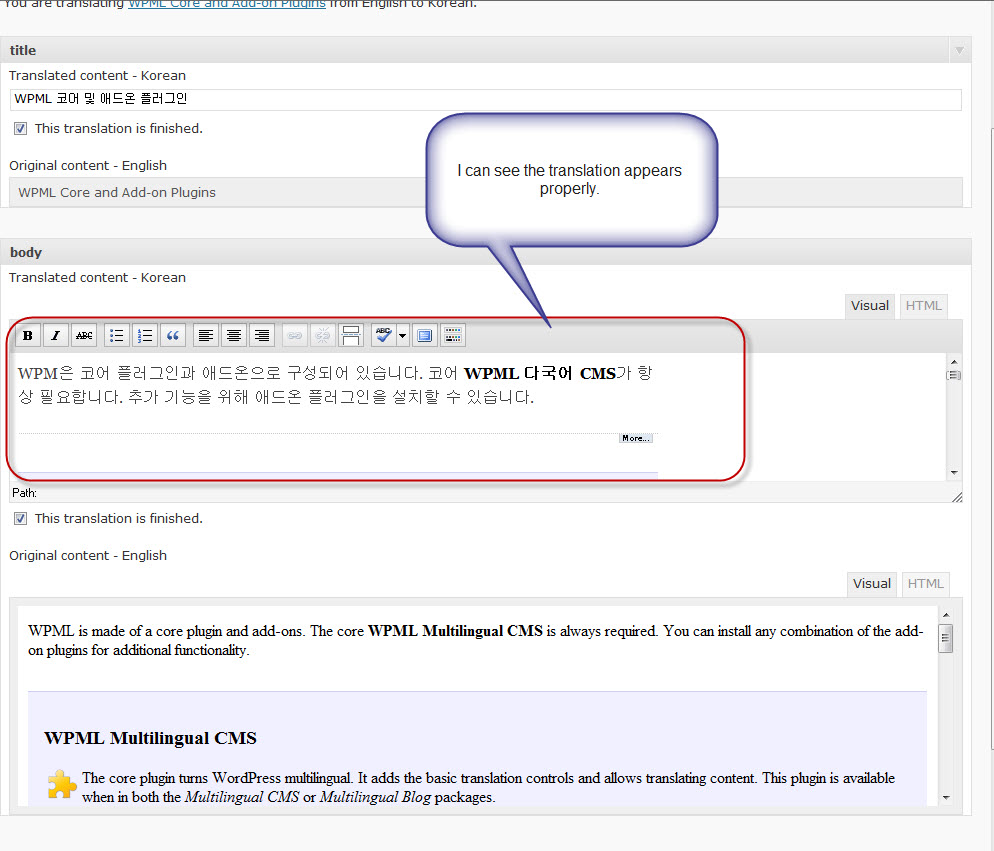Click the Korean title translation input field
This screenshot has width=994, height=851.
(486, 100)
